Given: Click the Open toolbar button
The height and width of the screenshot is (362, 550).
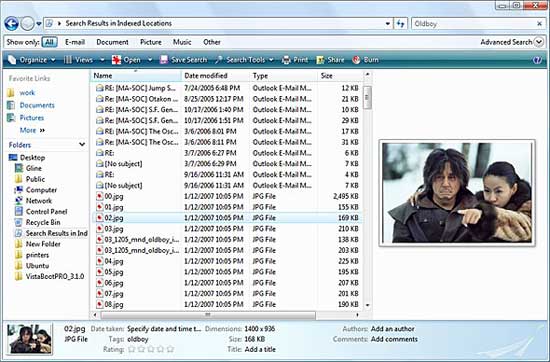Looking at the screenshot, I should [126, 60].
